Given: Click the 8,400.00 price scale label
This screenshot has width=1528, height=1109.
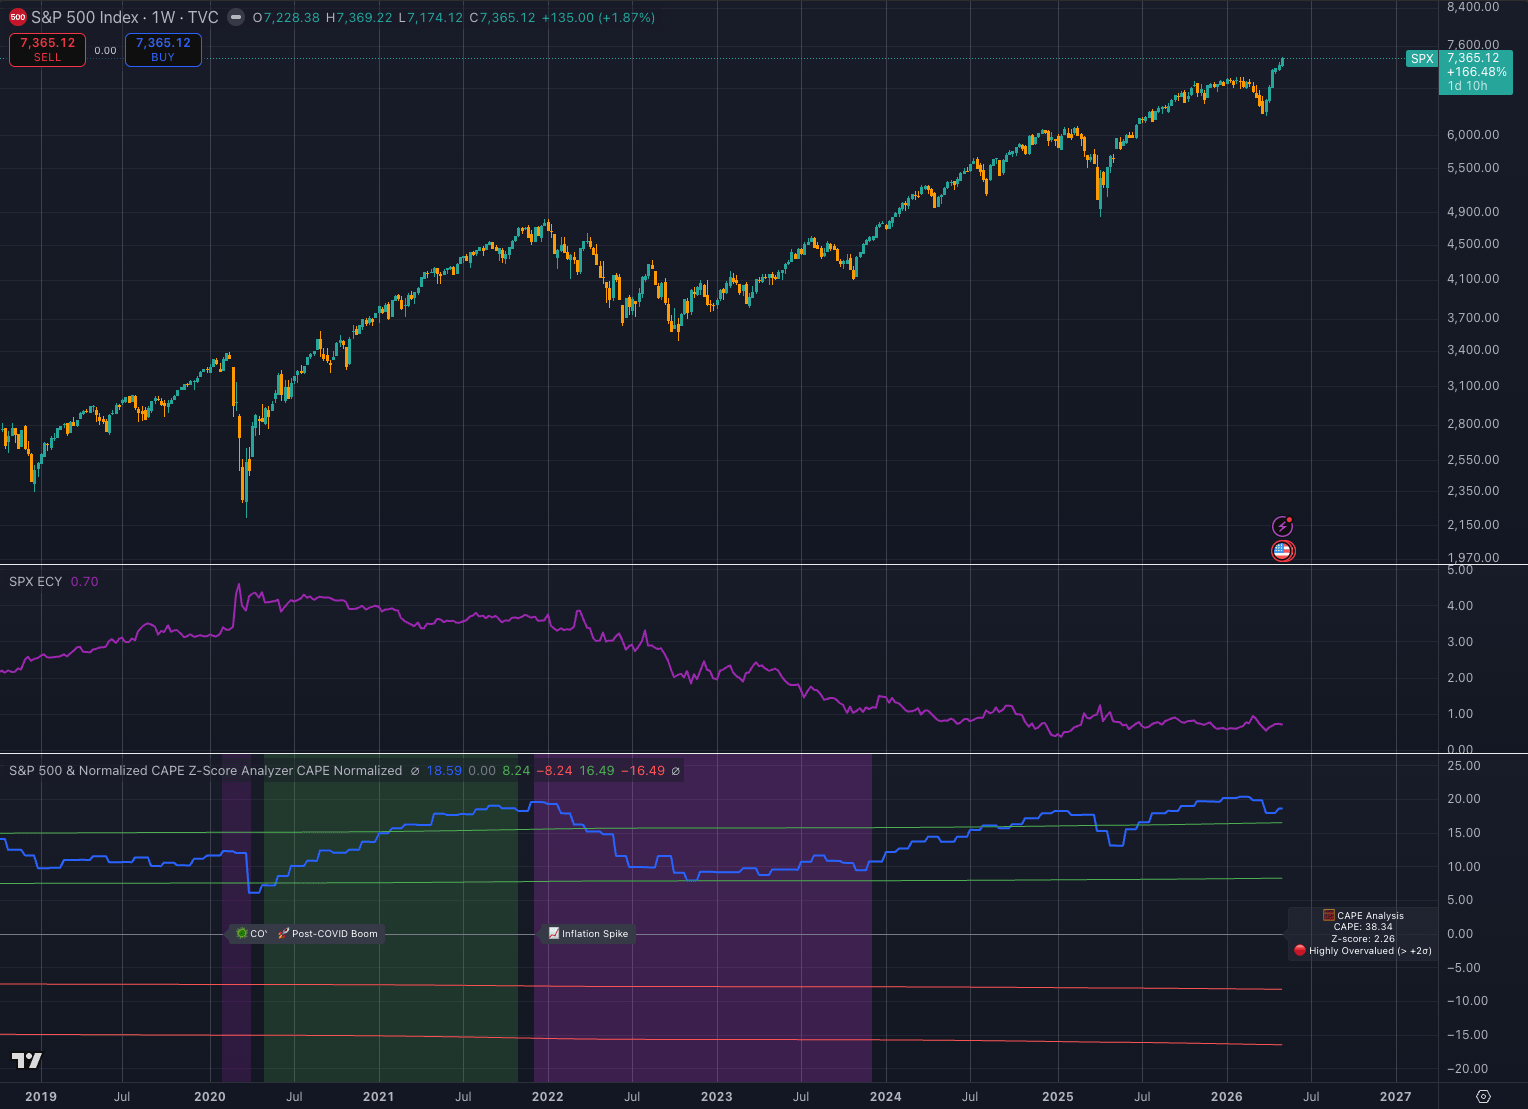Looking at the screenshot, I should 1473,7.
